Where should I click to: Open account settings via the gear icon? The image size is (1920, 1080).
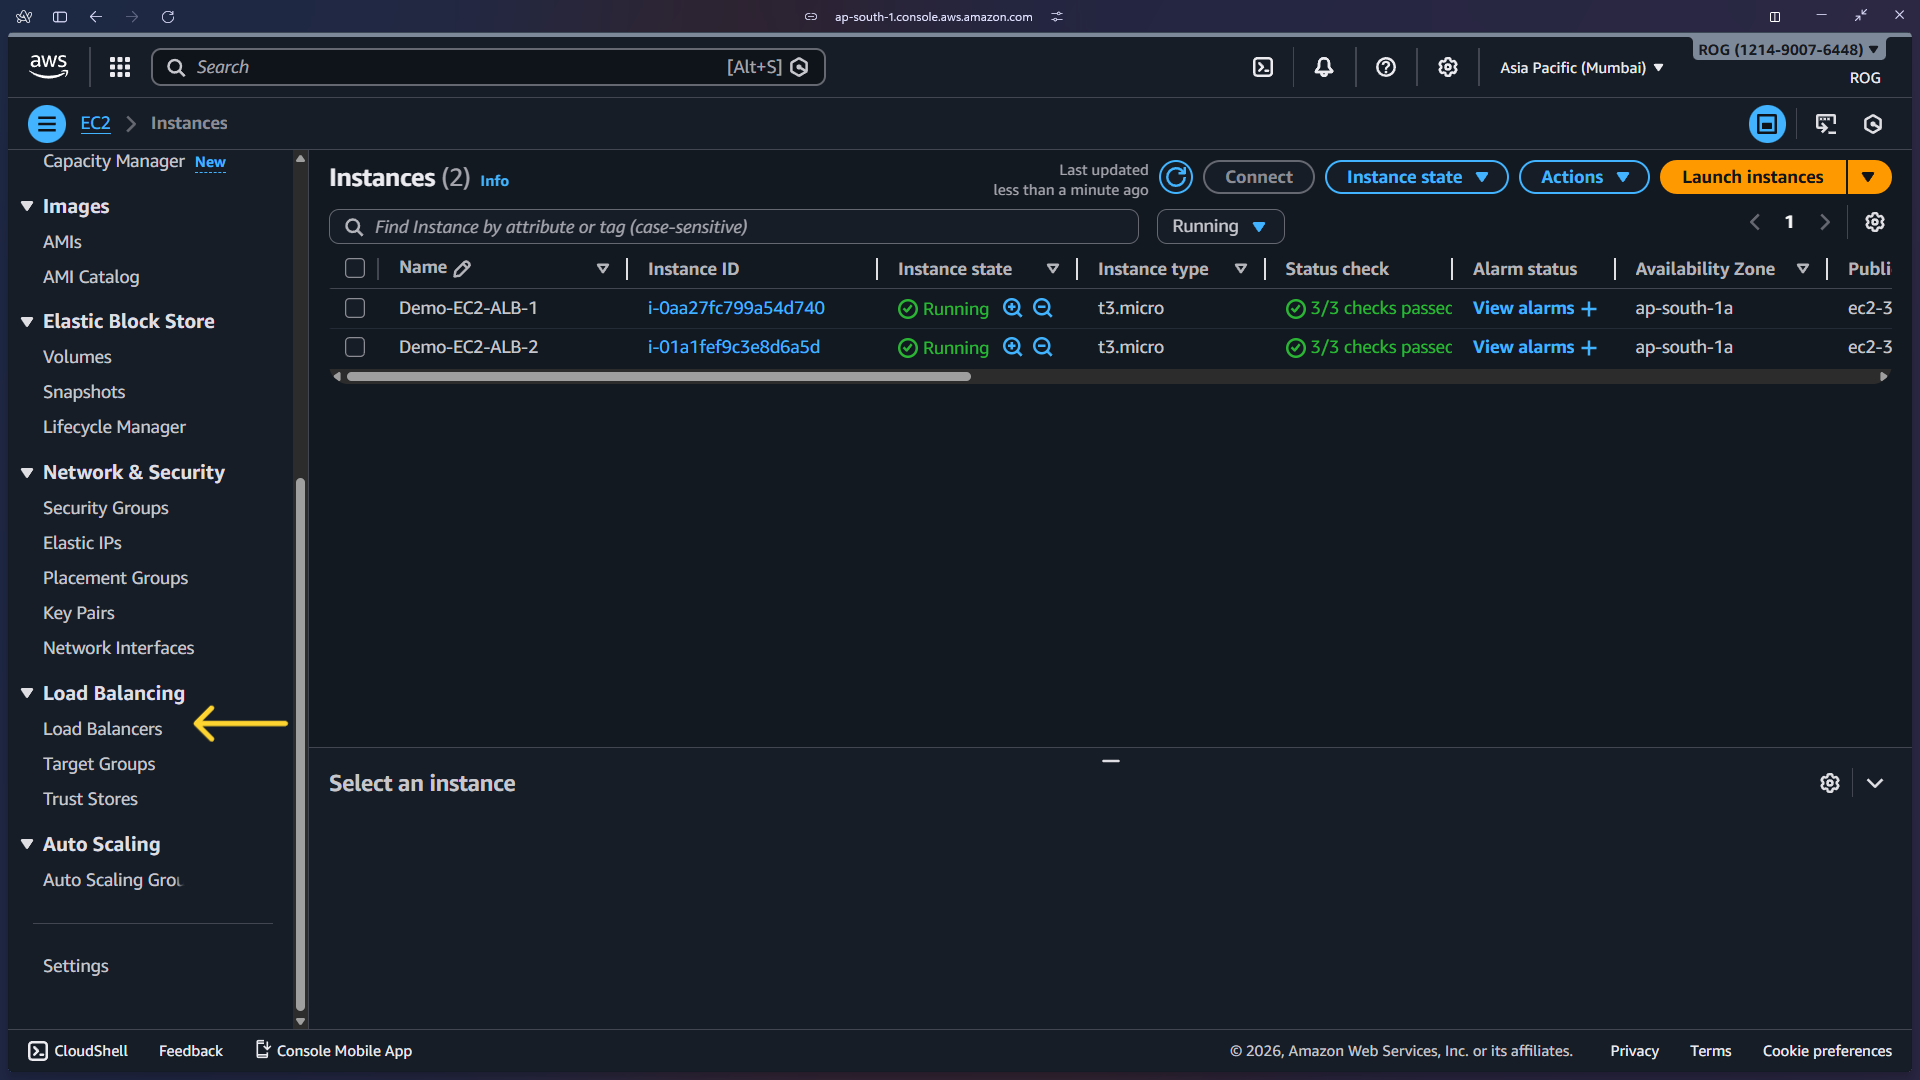[1447, 66]
